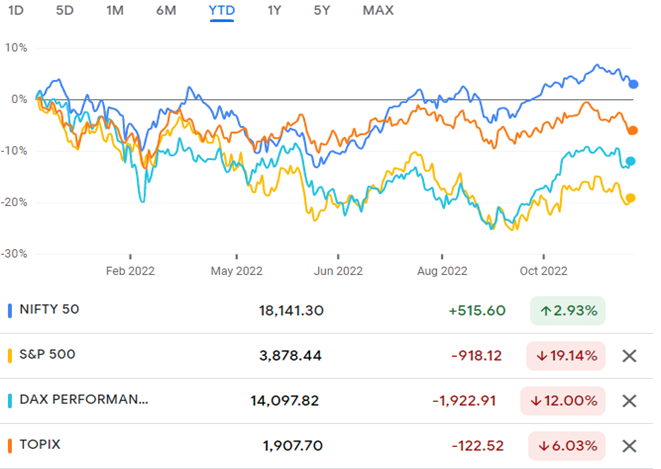The image size is (661, 469).
Task: Click the S&P 500 yellow color marker
Action: pos(10,356)
